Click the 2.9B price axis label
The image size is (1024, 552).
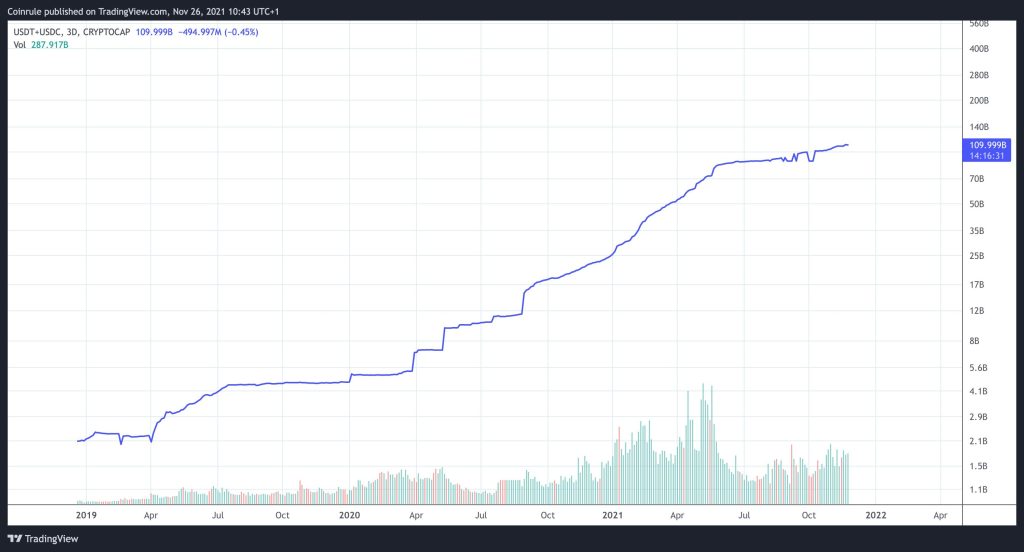(978, 417)
